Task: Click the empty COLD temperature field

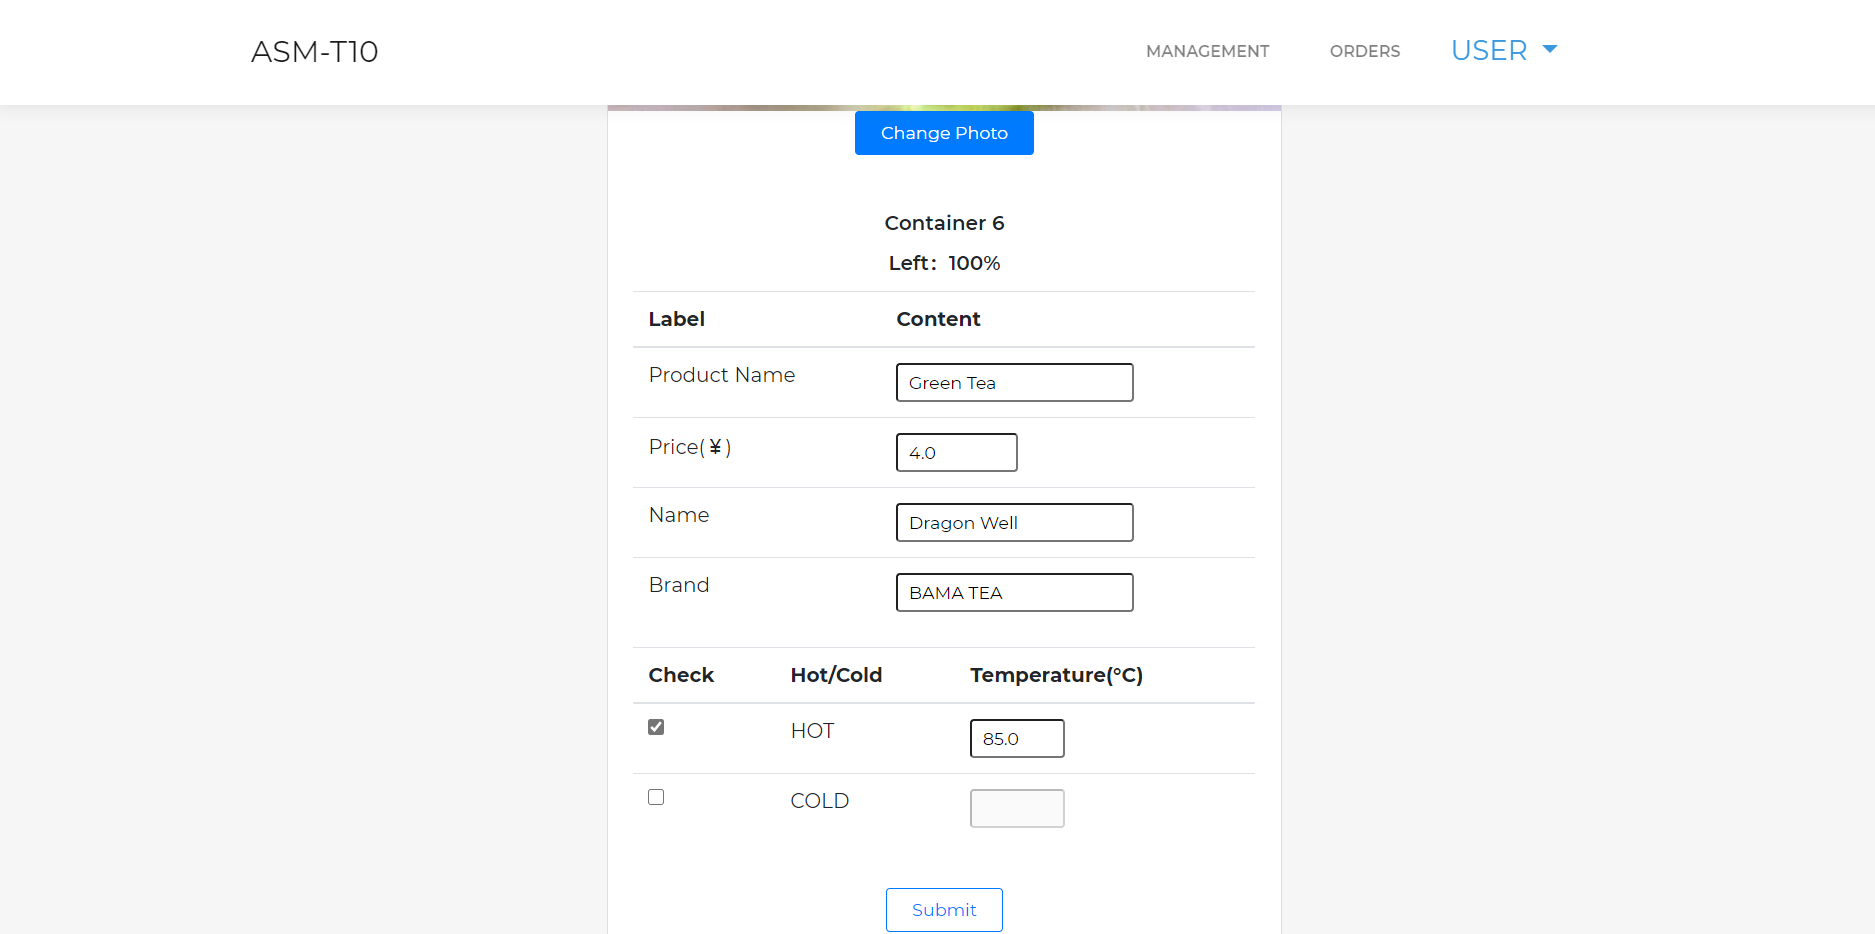Action: [1016, 809]
